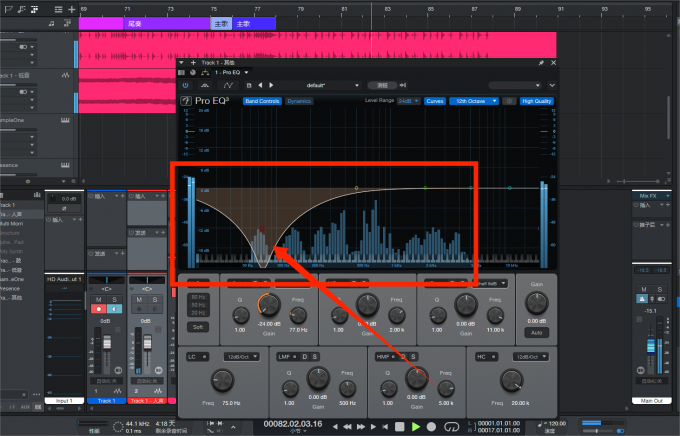The image size is (680, 436).
Task: Click the yellow band node on the EQ curve
Action: pos(356,188)
